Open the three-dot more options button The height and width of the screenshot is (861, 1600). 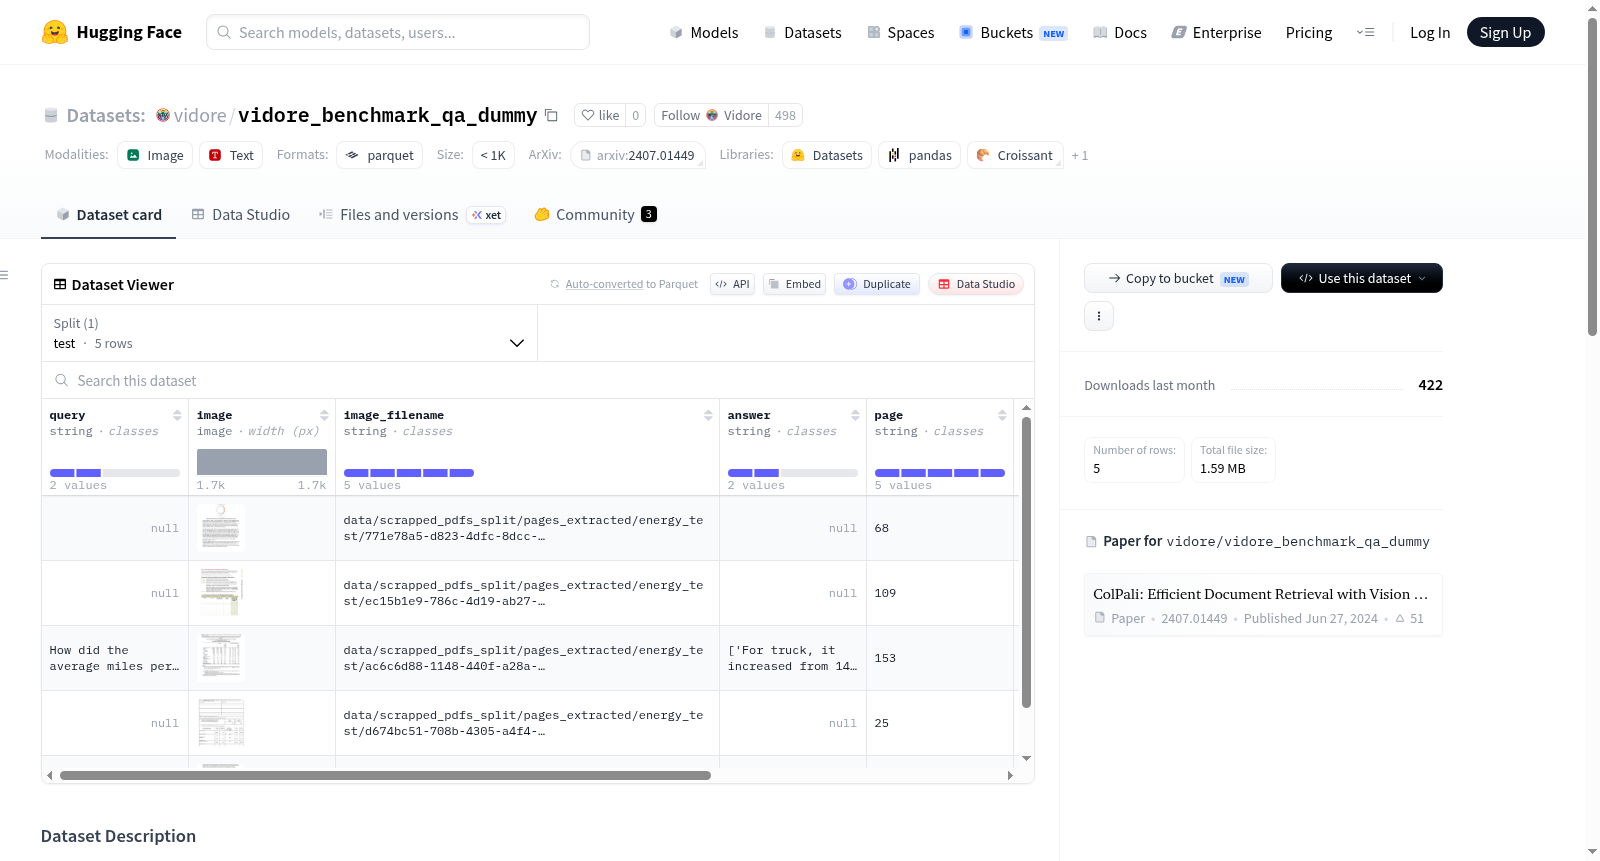[x=1099, y=316]
